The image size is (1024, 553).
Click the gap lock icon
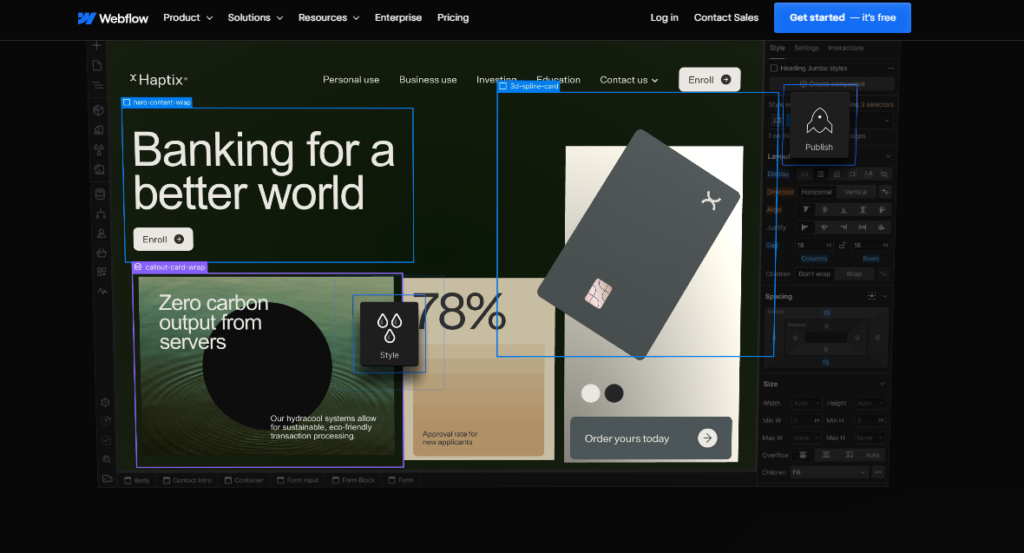point(842,245)
